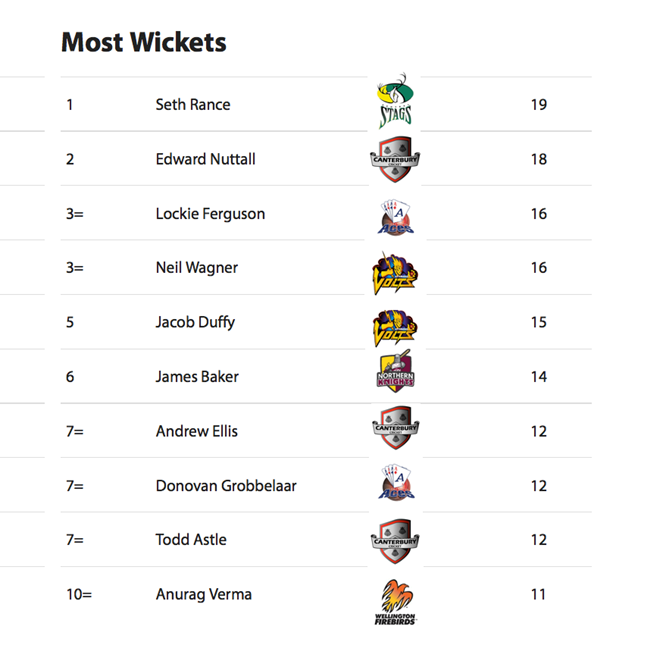Open the Jacob Duffy name link
663x667 pixels.
[195, 322]
